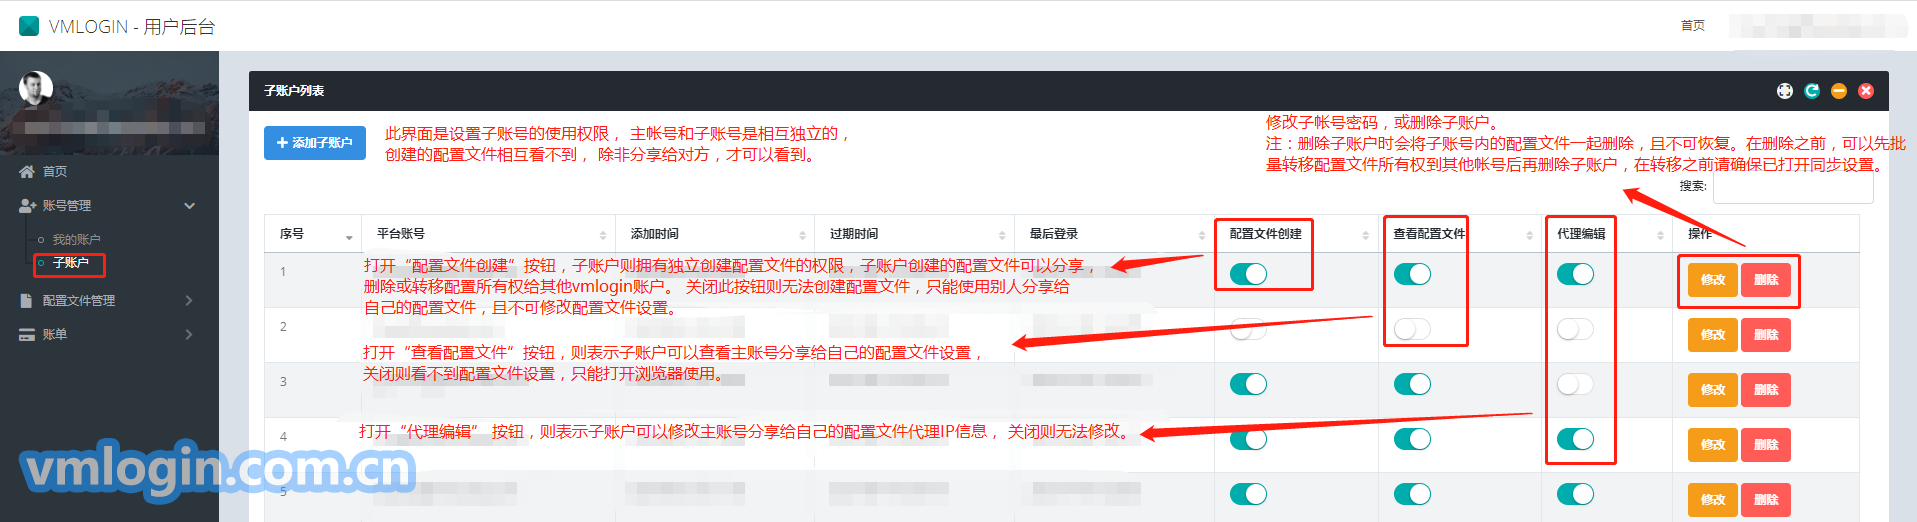Enable 代理编辑 switch for row 3
The image size is (1917, 522).
tap(1575, 384)
